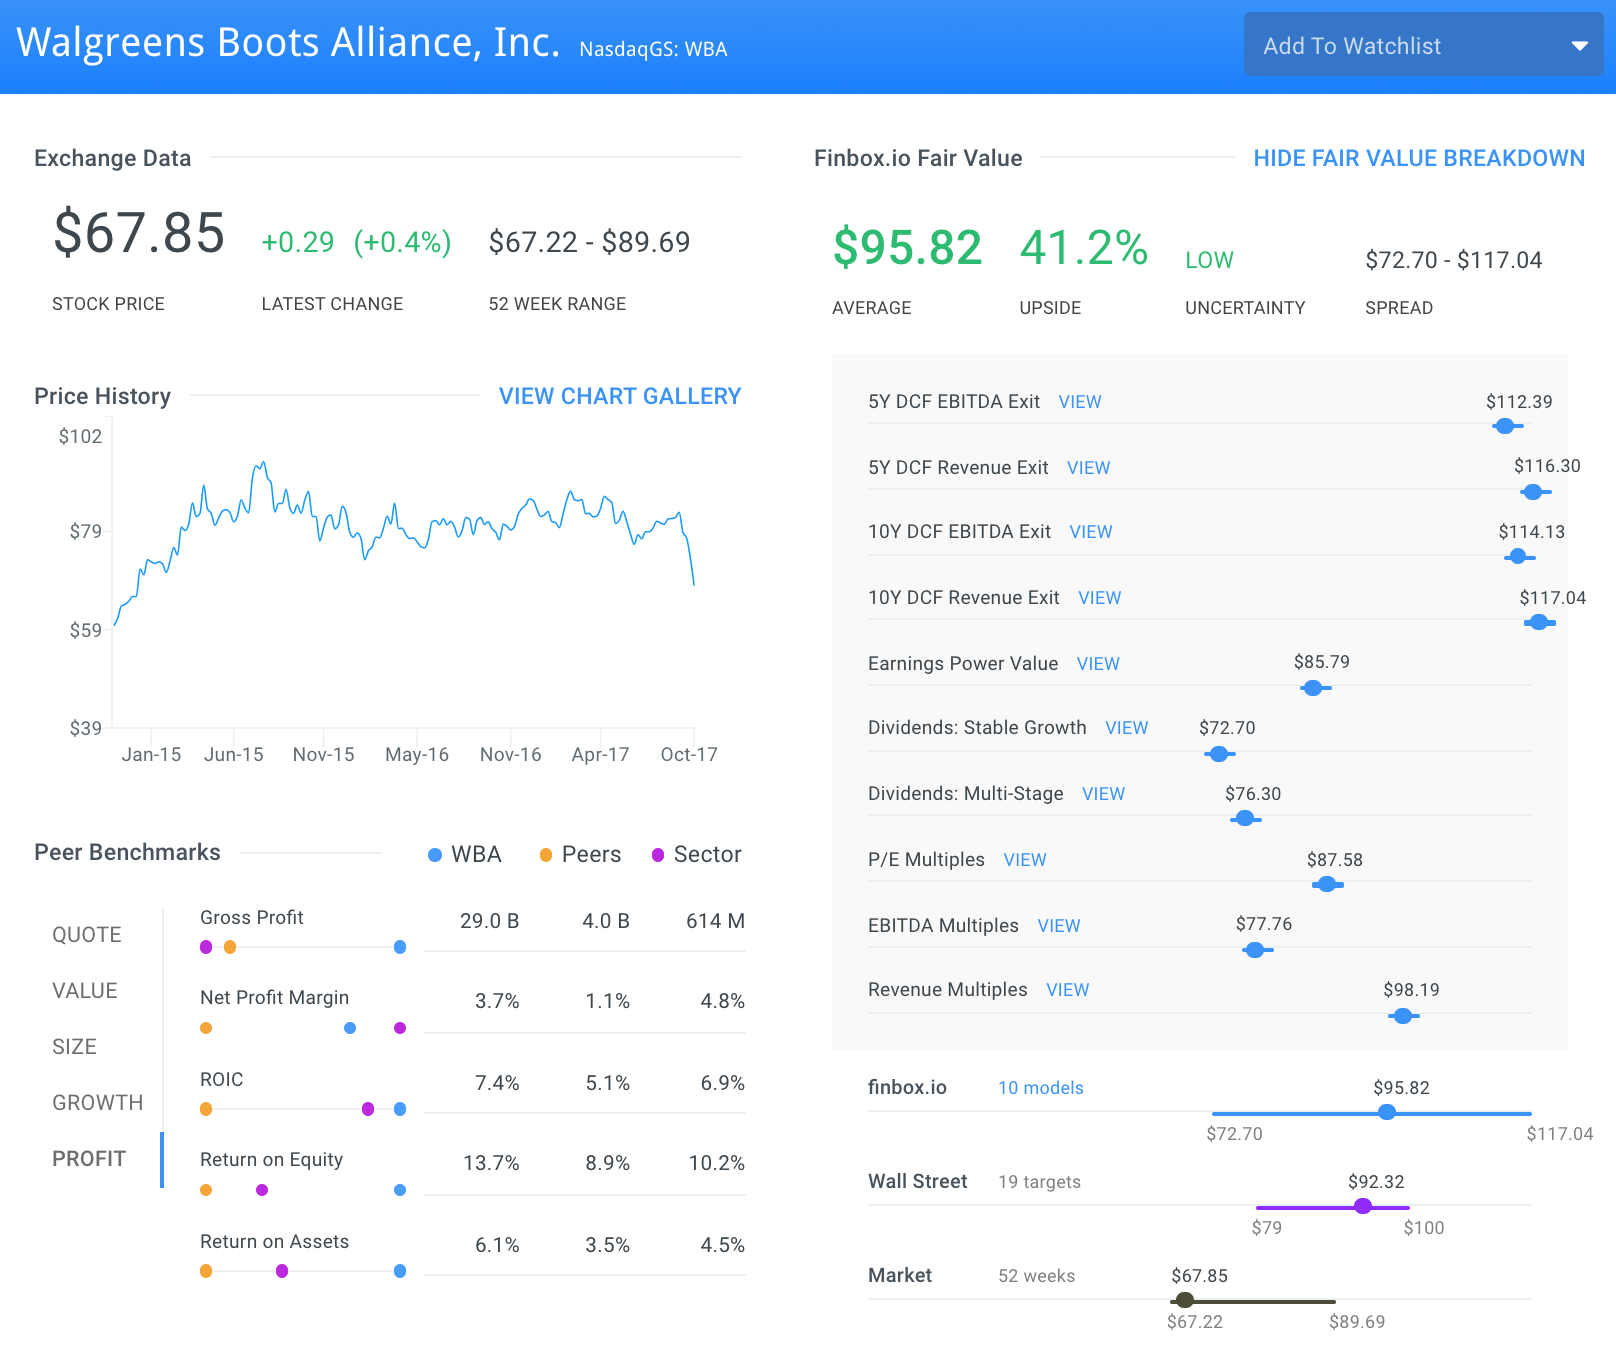View Dividends: Multi-Stage model
The image size is (1616, 1354).
1103,794
